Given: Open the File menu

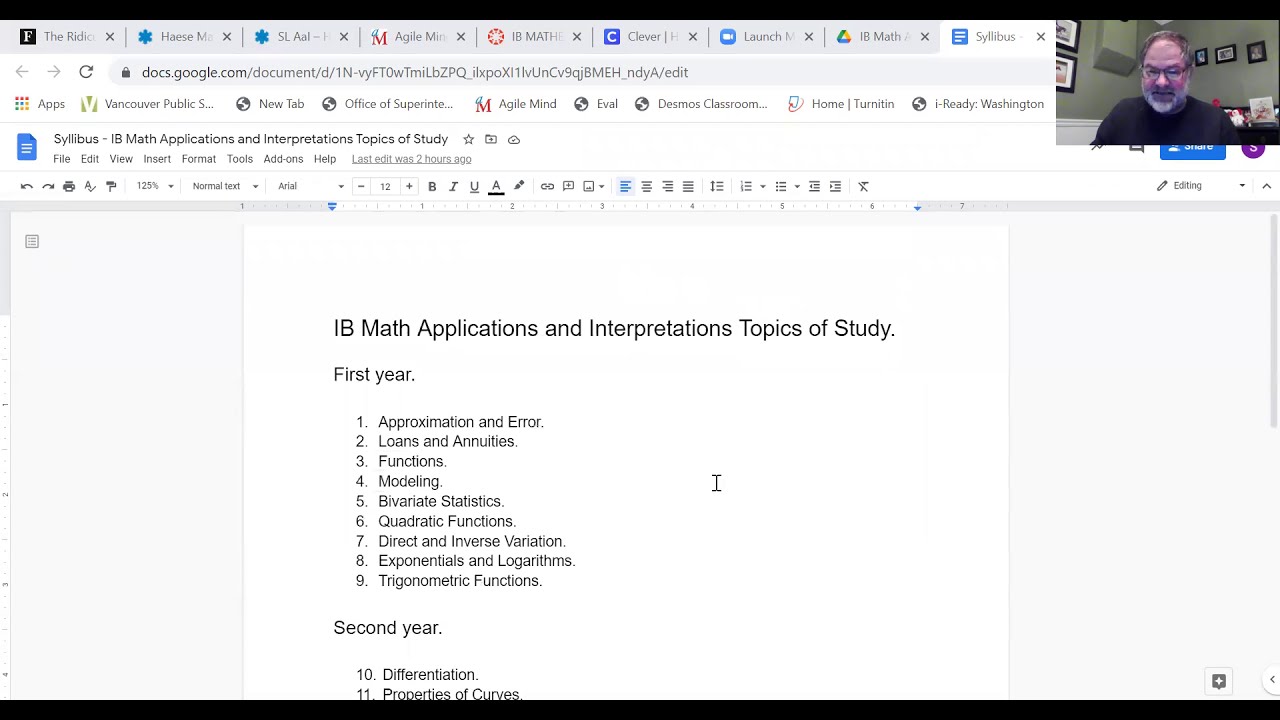Looking at the screenshot, I should click(61, 159).
